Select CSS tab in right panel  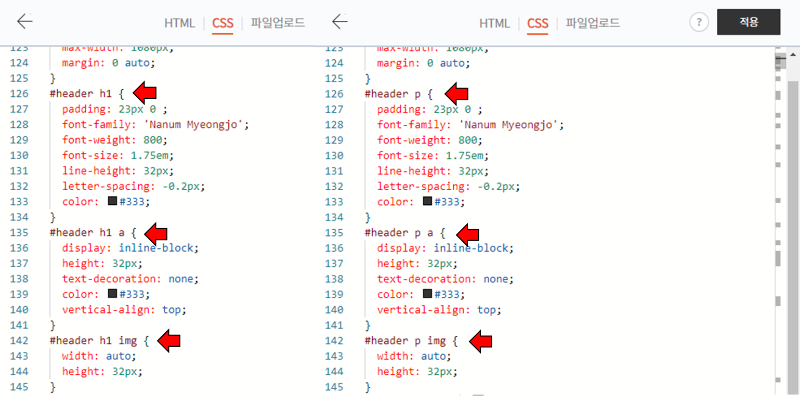(538, 23)
